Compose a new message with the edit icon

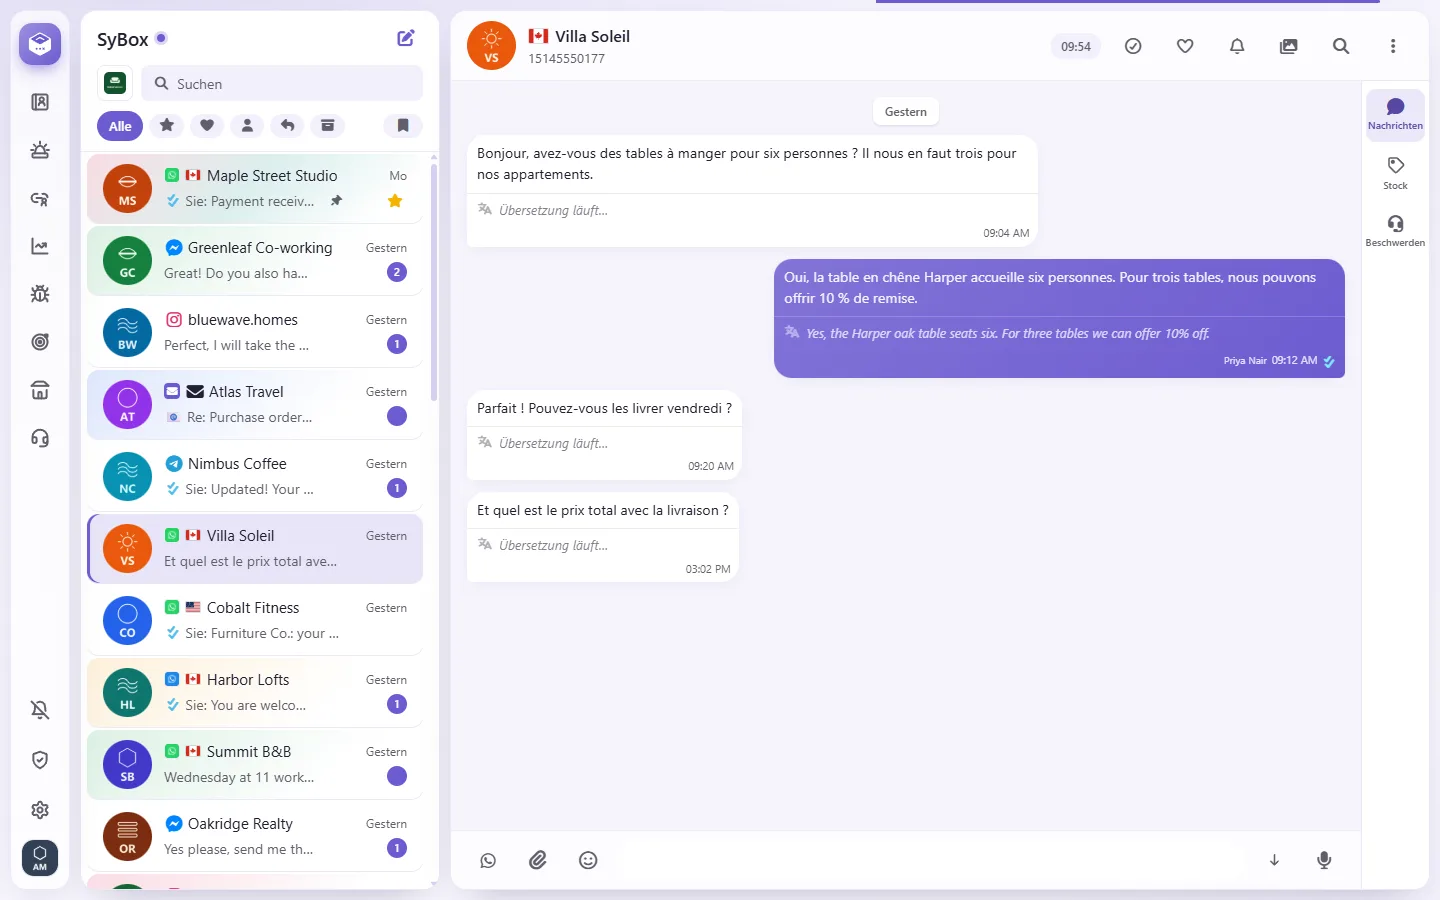click(406, 38)
